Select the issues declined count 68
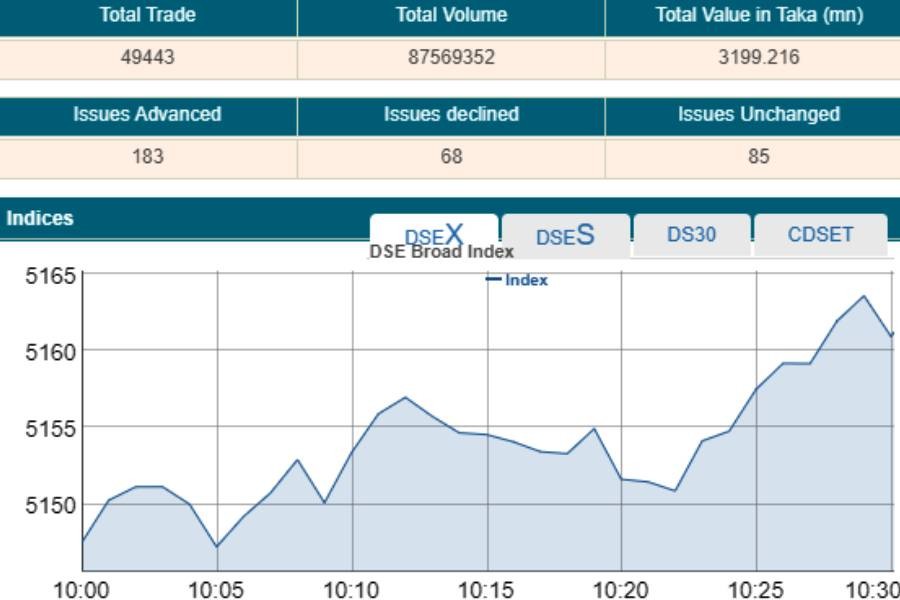900x600 pixels. coord(451,156)
